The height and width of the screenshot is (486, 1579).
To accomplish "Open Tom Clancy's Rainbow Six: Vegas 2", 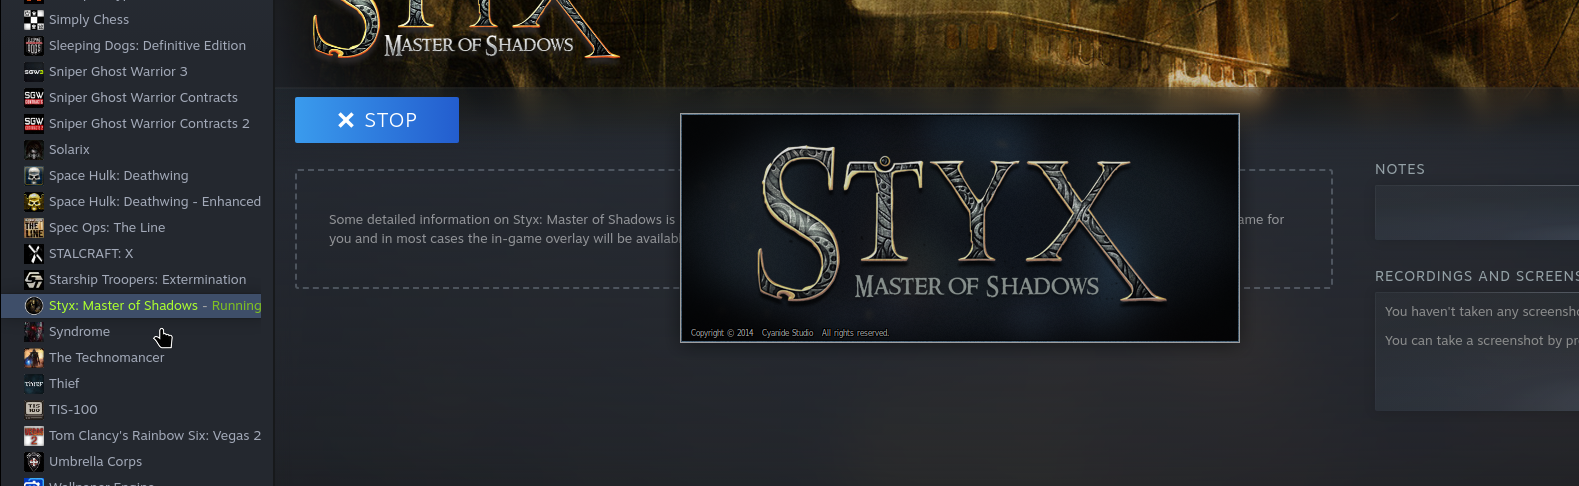I will click(x=131, y=435).
